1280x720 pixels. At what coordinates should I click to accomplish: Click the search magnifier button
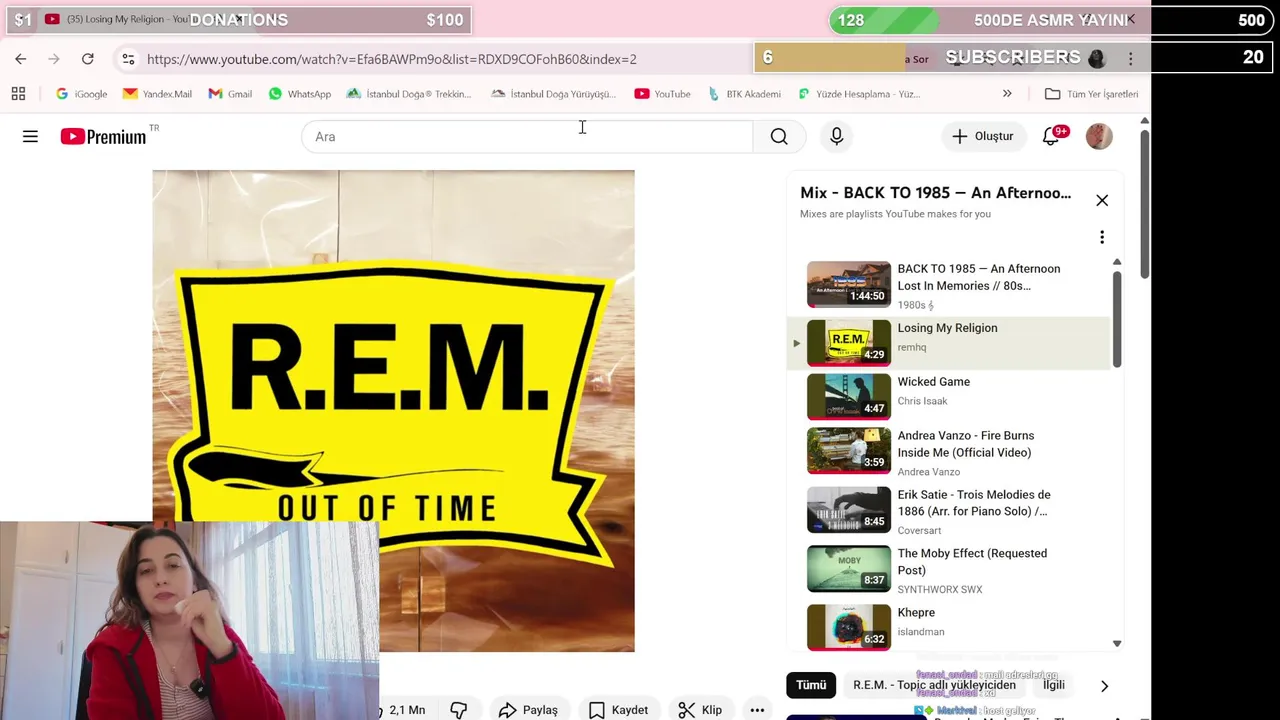[x=779, y=136]
